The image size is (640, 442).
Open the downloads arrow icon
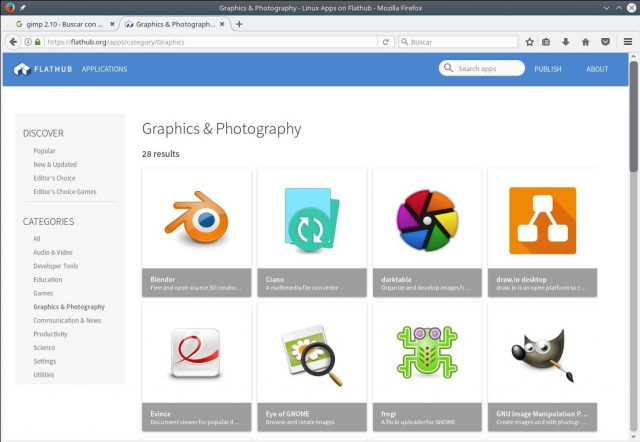coord(565,42)
